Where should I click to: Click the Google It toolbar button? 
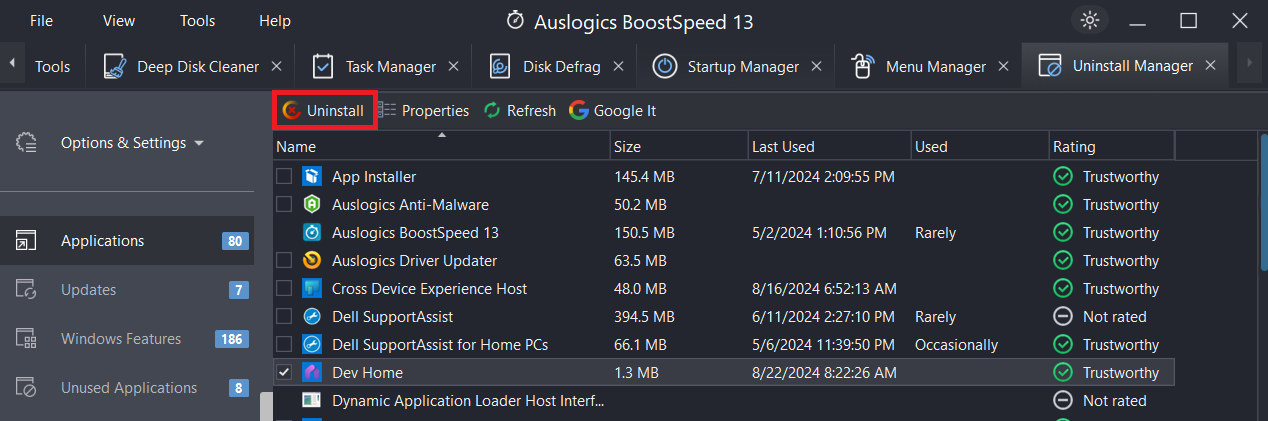pyautogui.click(x=612, y=110)
